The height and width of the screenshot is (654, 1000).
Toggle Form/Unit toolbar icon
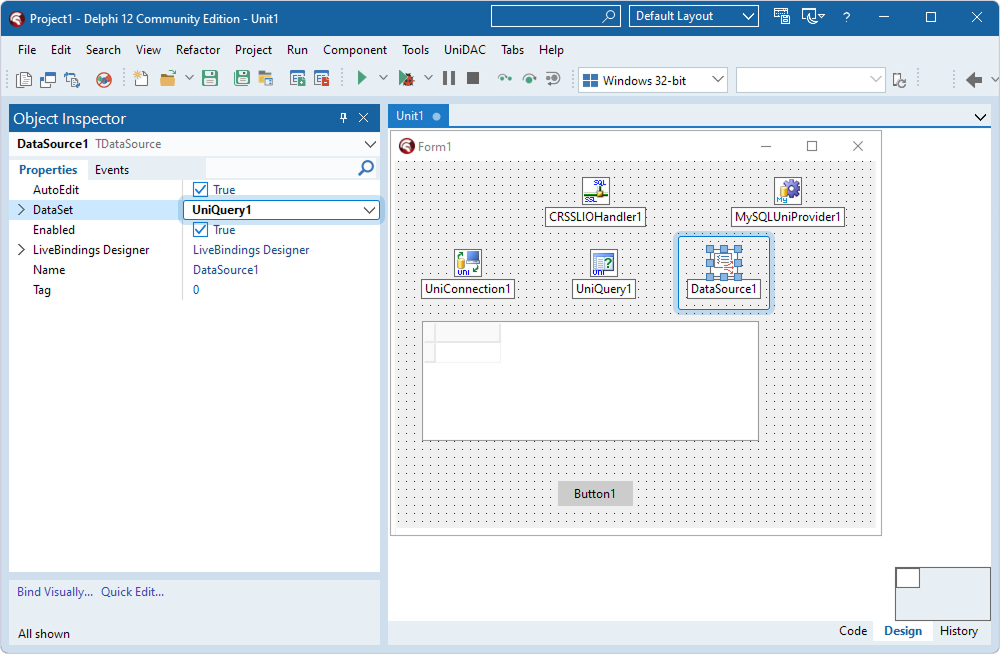point(72,79)
